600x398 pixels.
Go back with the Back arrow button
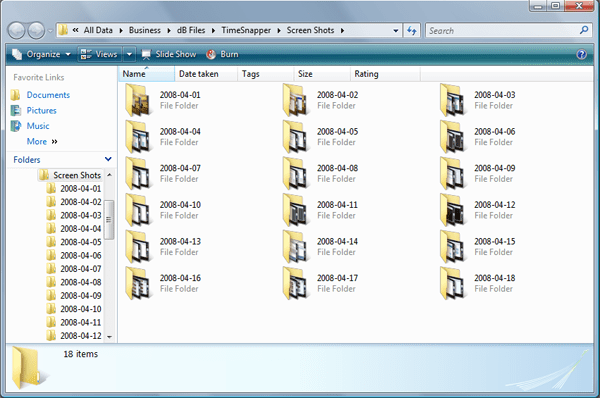pyautogui.click(x=16, y=30)
